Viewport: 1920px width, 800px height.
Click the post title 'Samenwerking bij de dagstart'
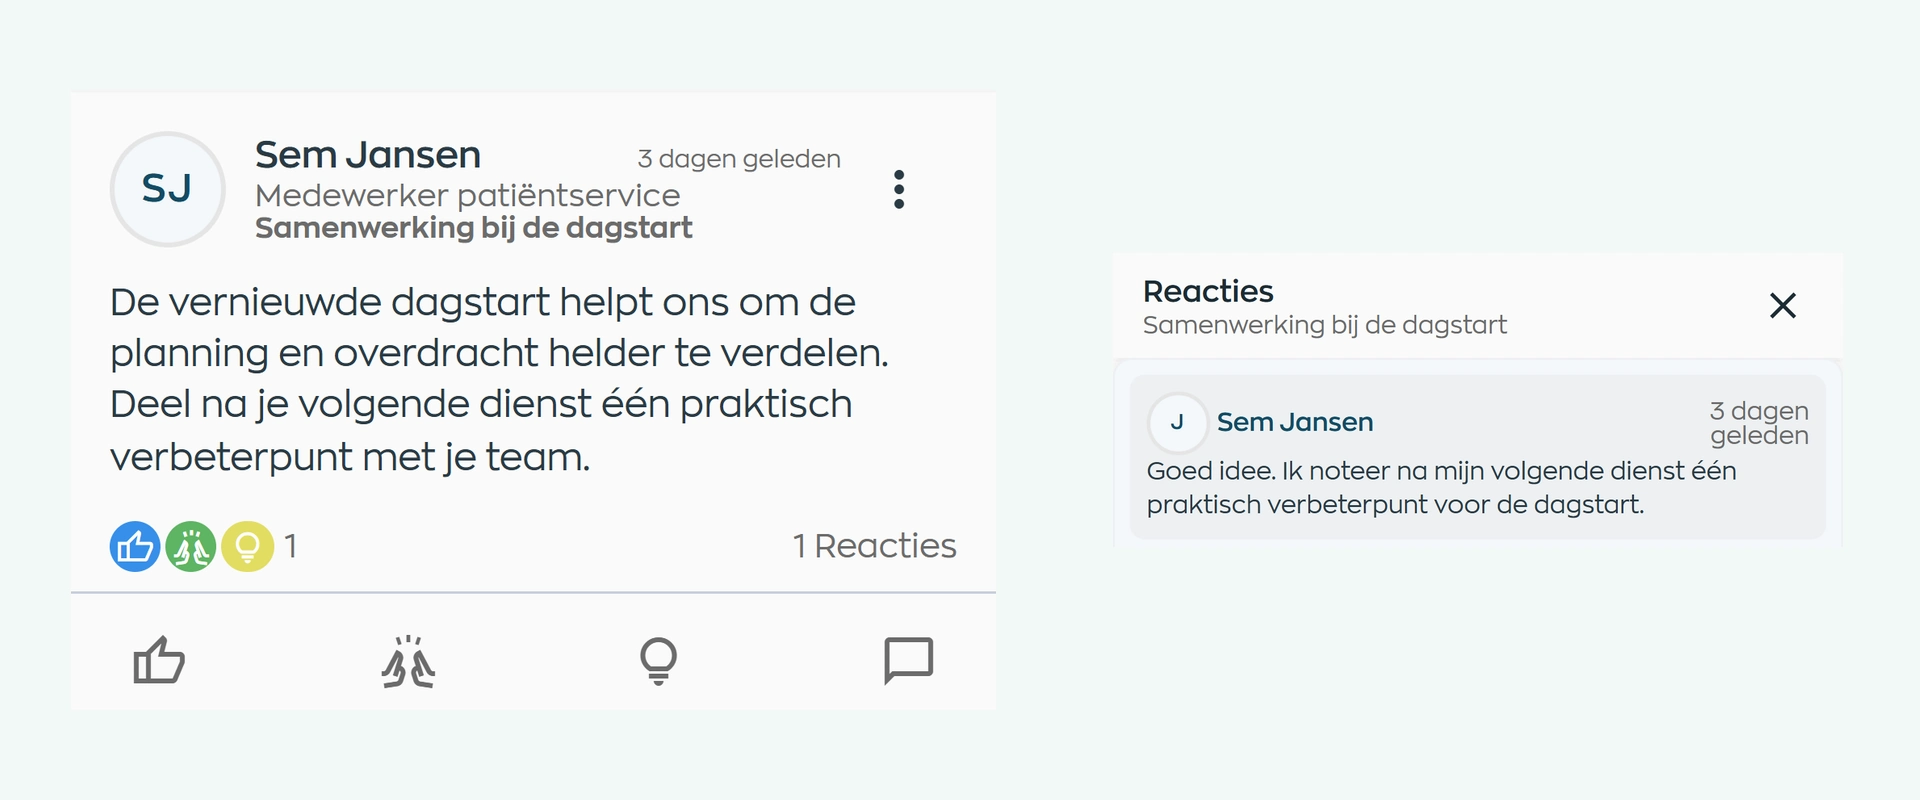click(x=474, y=228)
